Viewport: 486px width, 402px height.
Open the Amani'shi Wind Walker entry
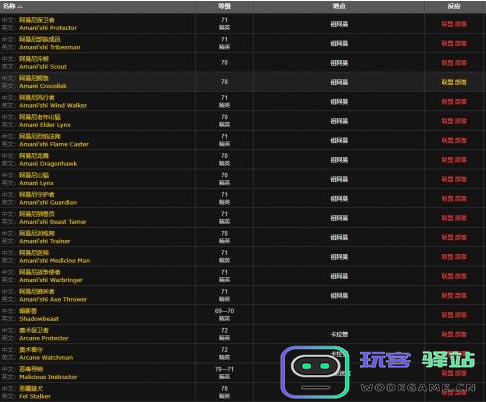pyautogui.click(x=53, y=105)
